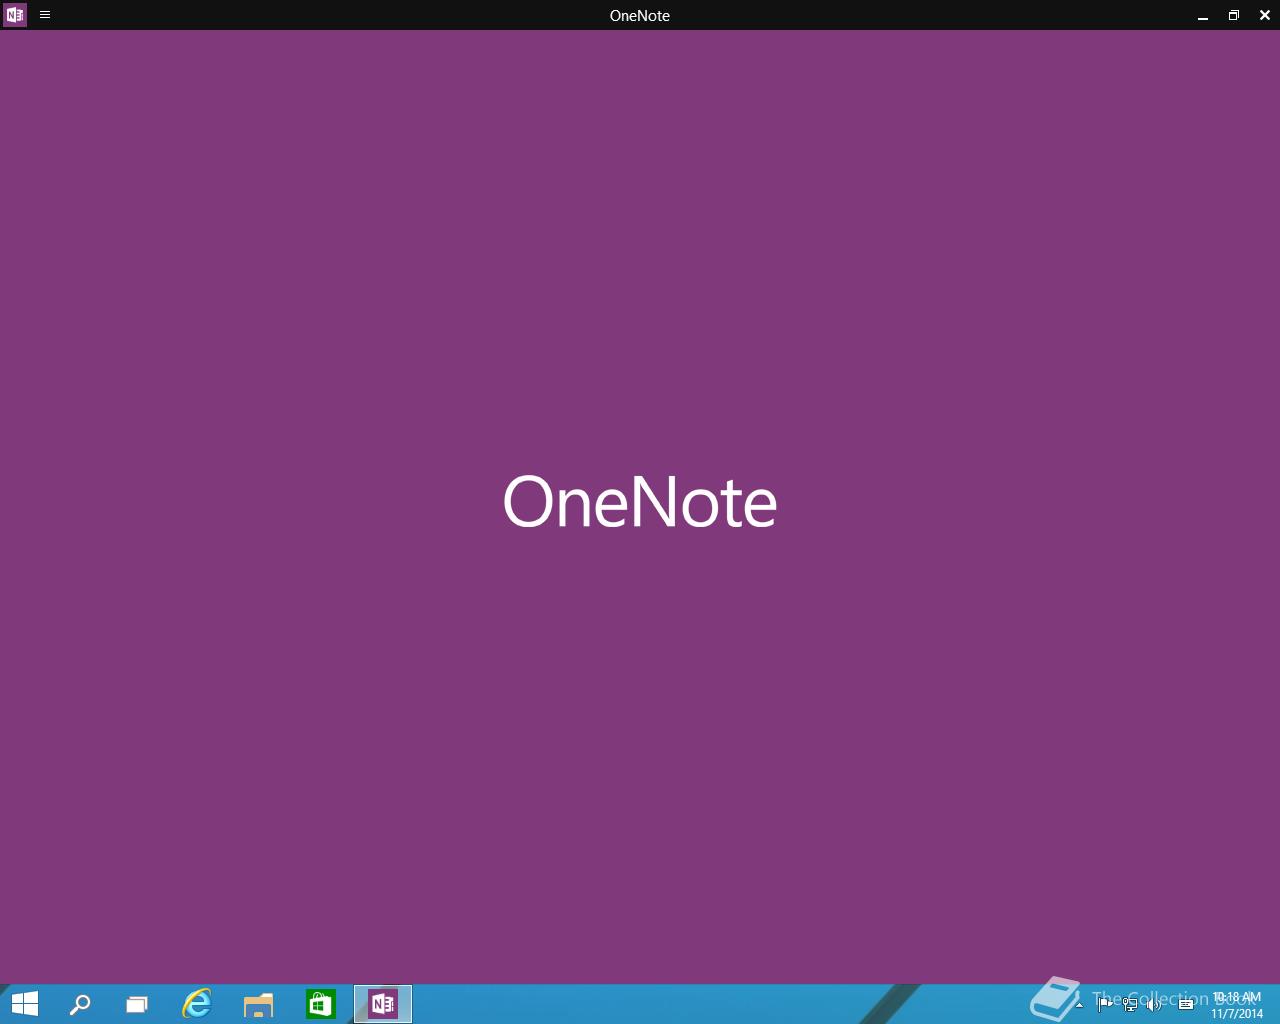Screen dimensions: 1280x1024
Task: Open the hamburger app menu in title bar
Action: coord(45,15)
